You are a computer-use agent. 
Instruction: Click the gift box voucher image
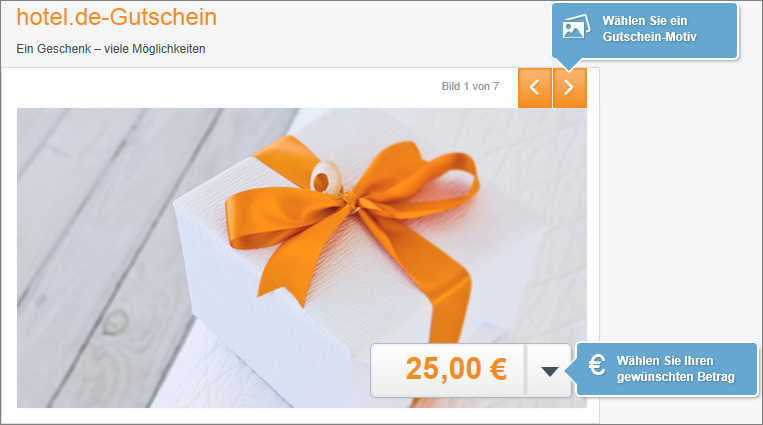pos(302,258)
